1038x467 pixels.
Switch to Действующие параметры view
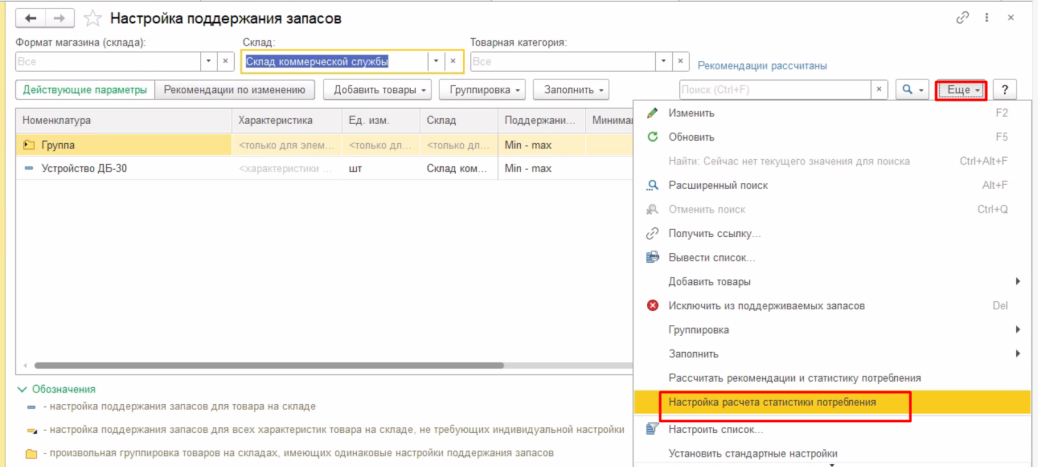85,90
